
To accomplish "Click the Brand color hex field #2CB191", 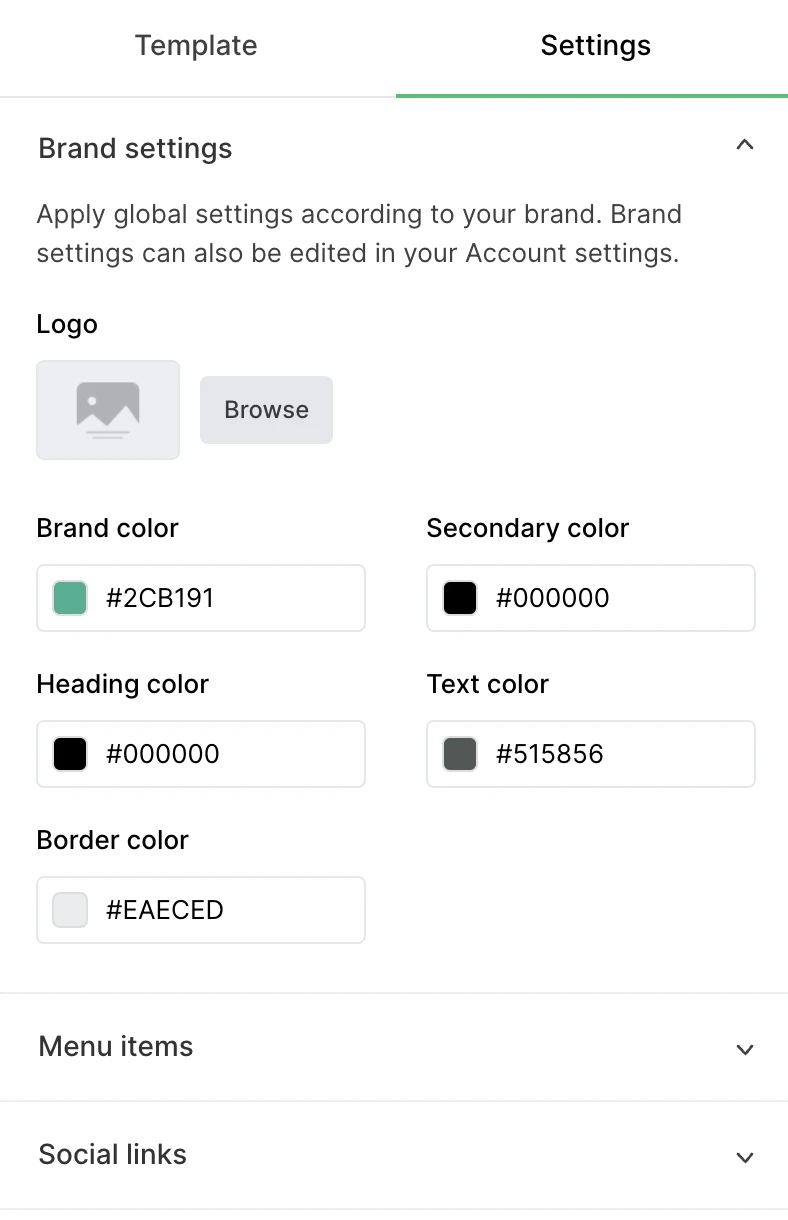I will [228, 598].
